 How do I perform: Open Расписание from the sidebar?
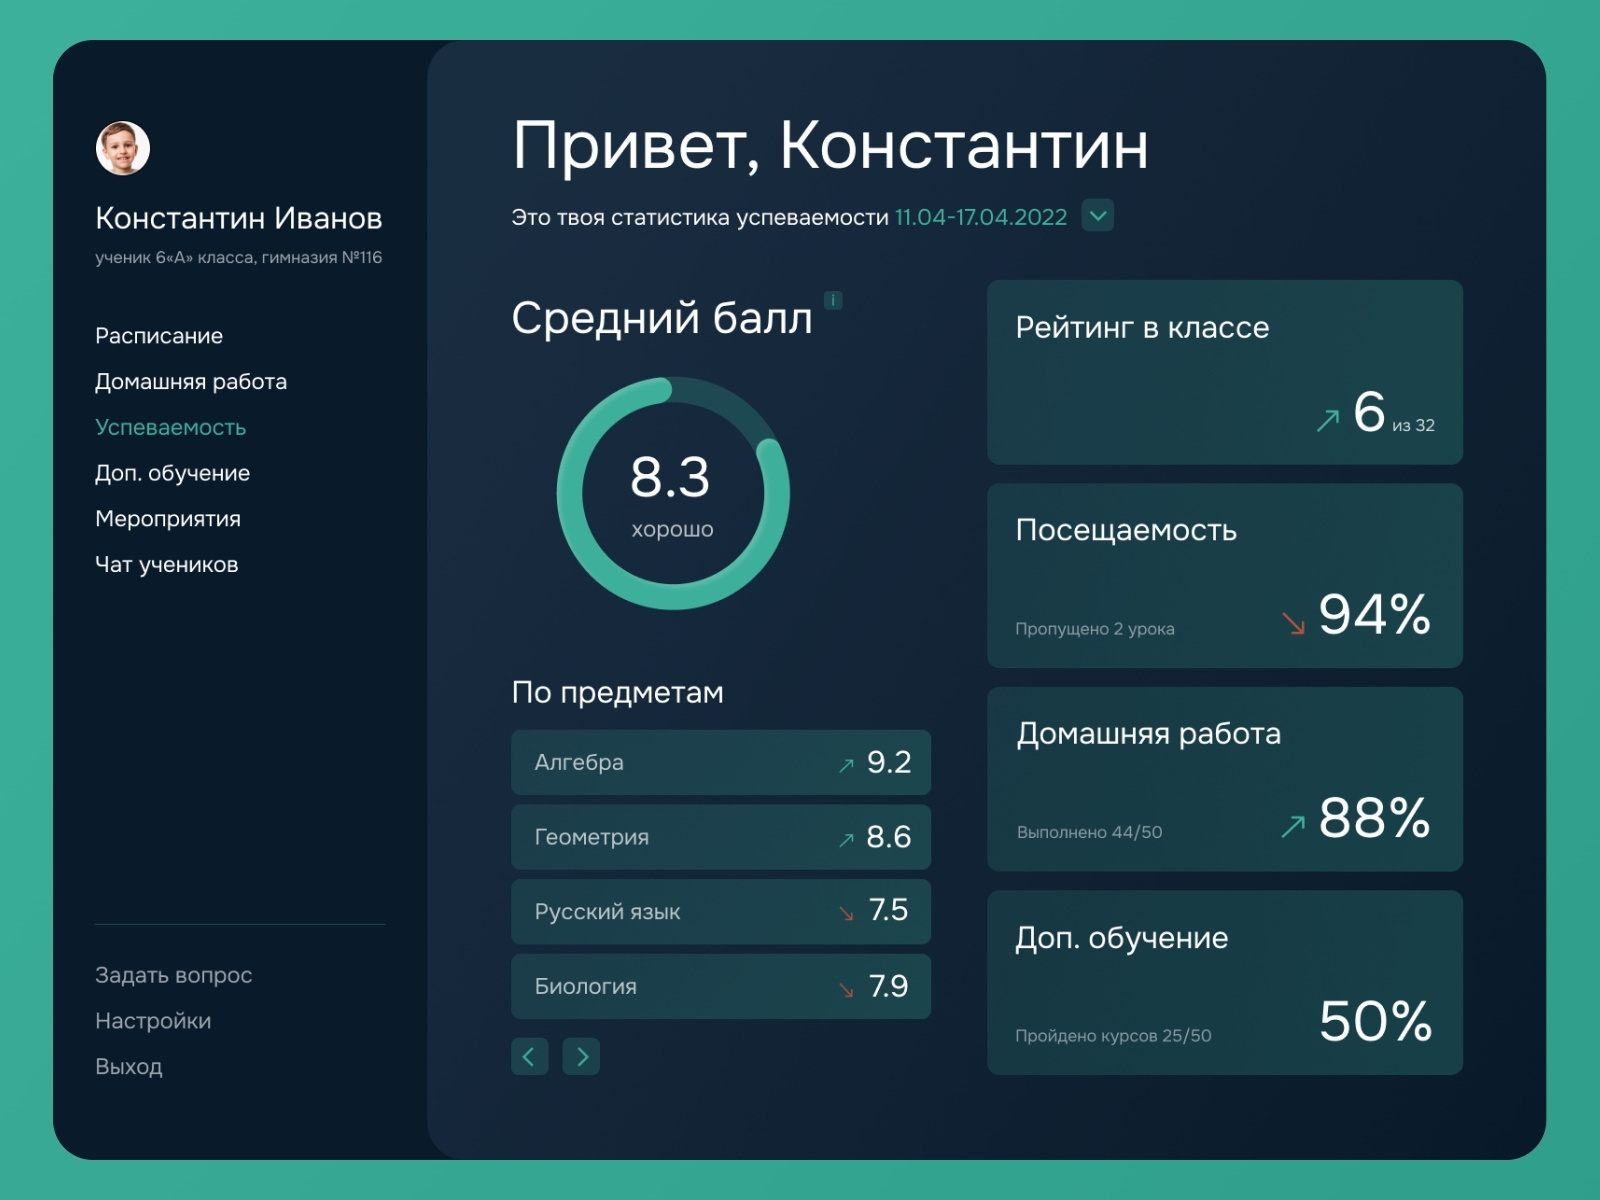tap(157, 335)
